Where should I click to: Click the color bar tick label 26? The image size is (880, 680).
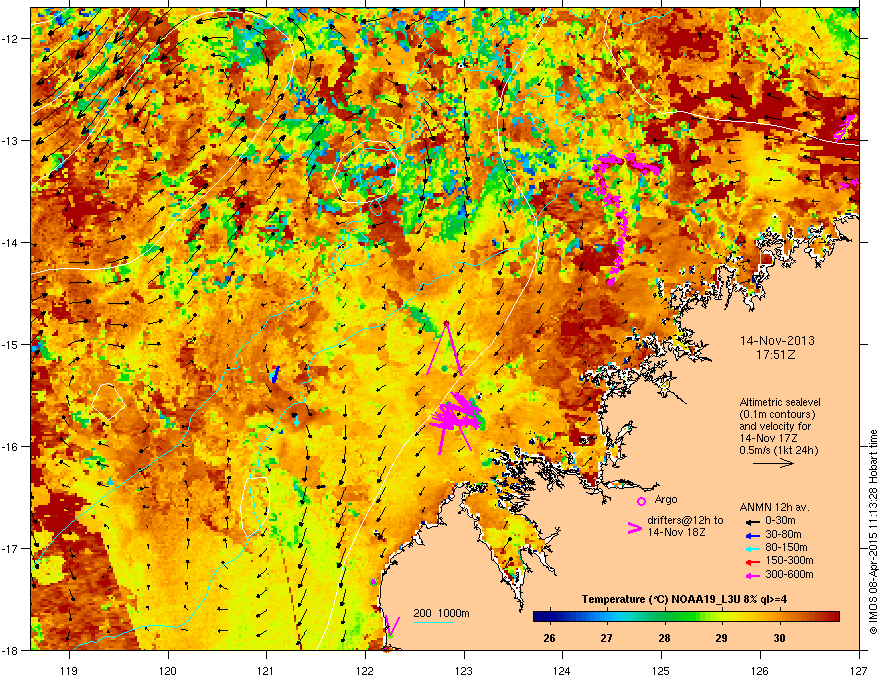tap(549, 638)
